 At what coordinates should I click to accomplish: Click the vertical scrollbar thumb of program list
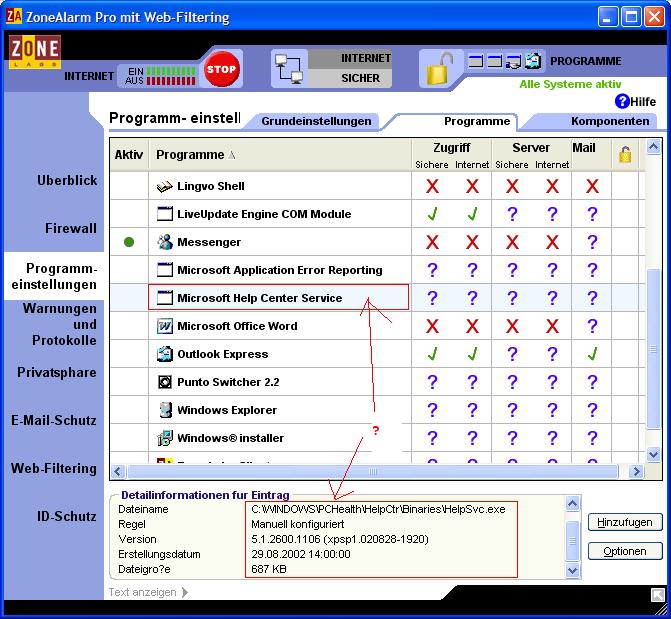point(653,348)
